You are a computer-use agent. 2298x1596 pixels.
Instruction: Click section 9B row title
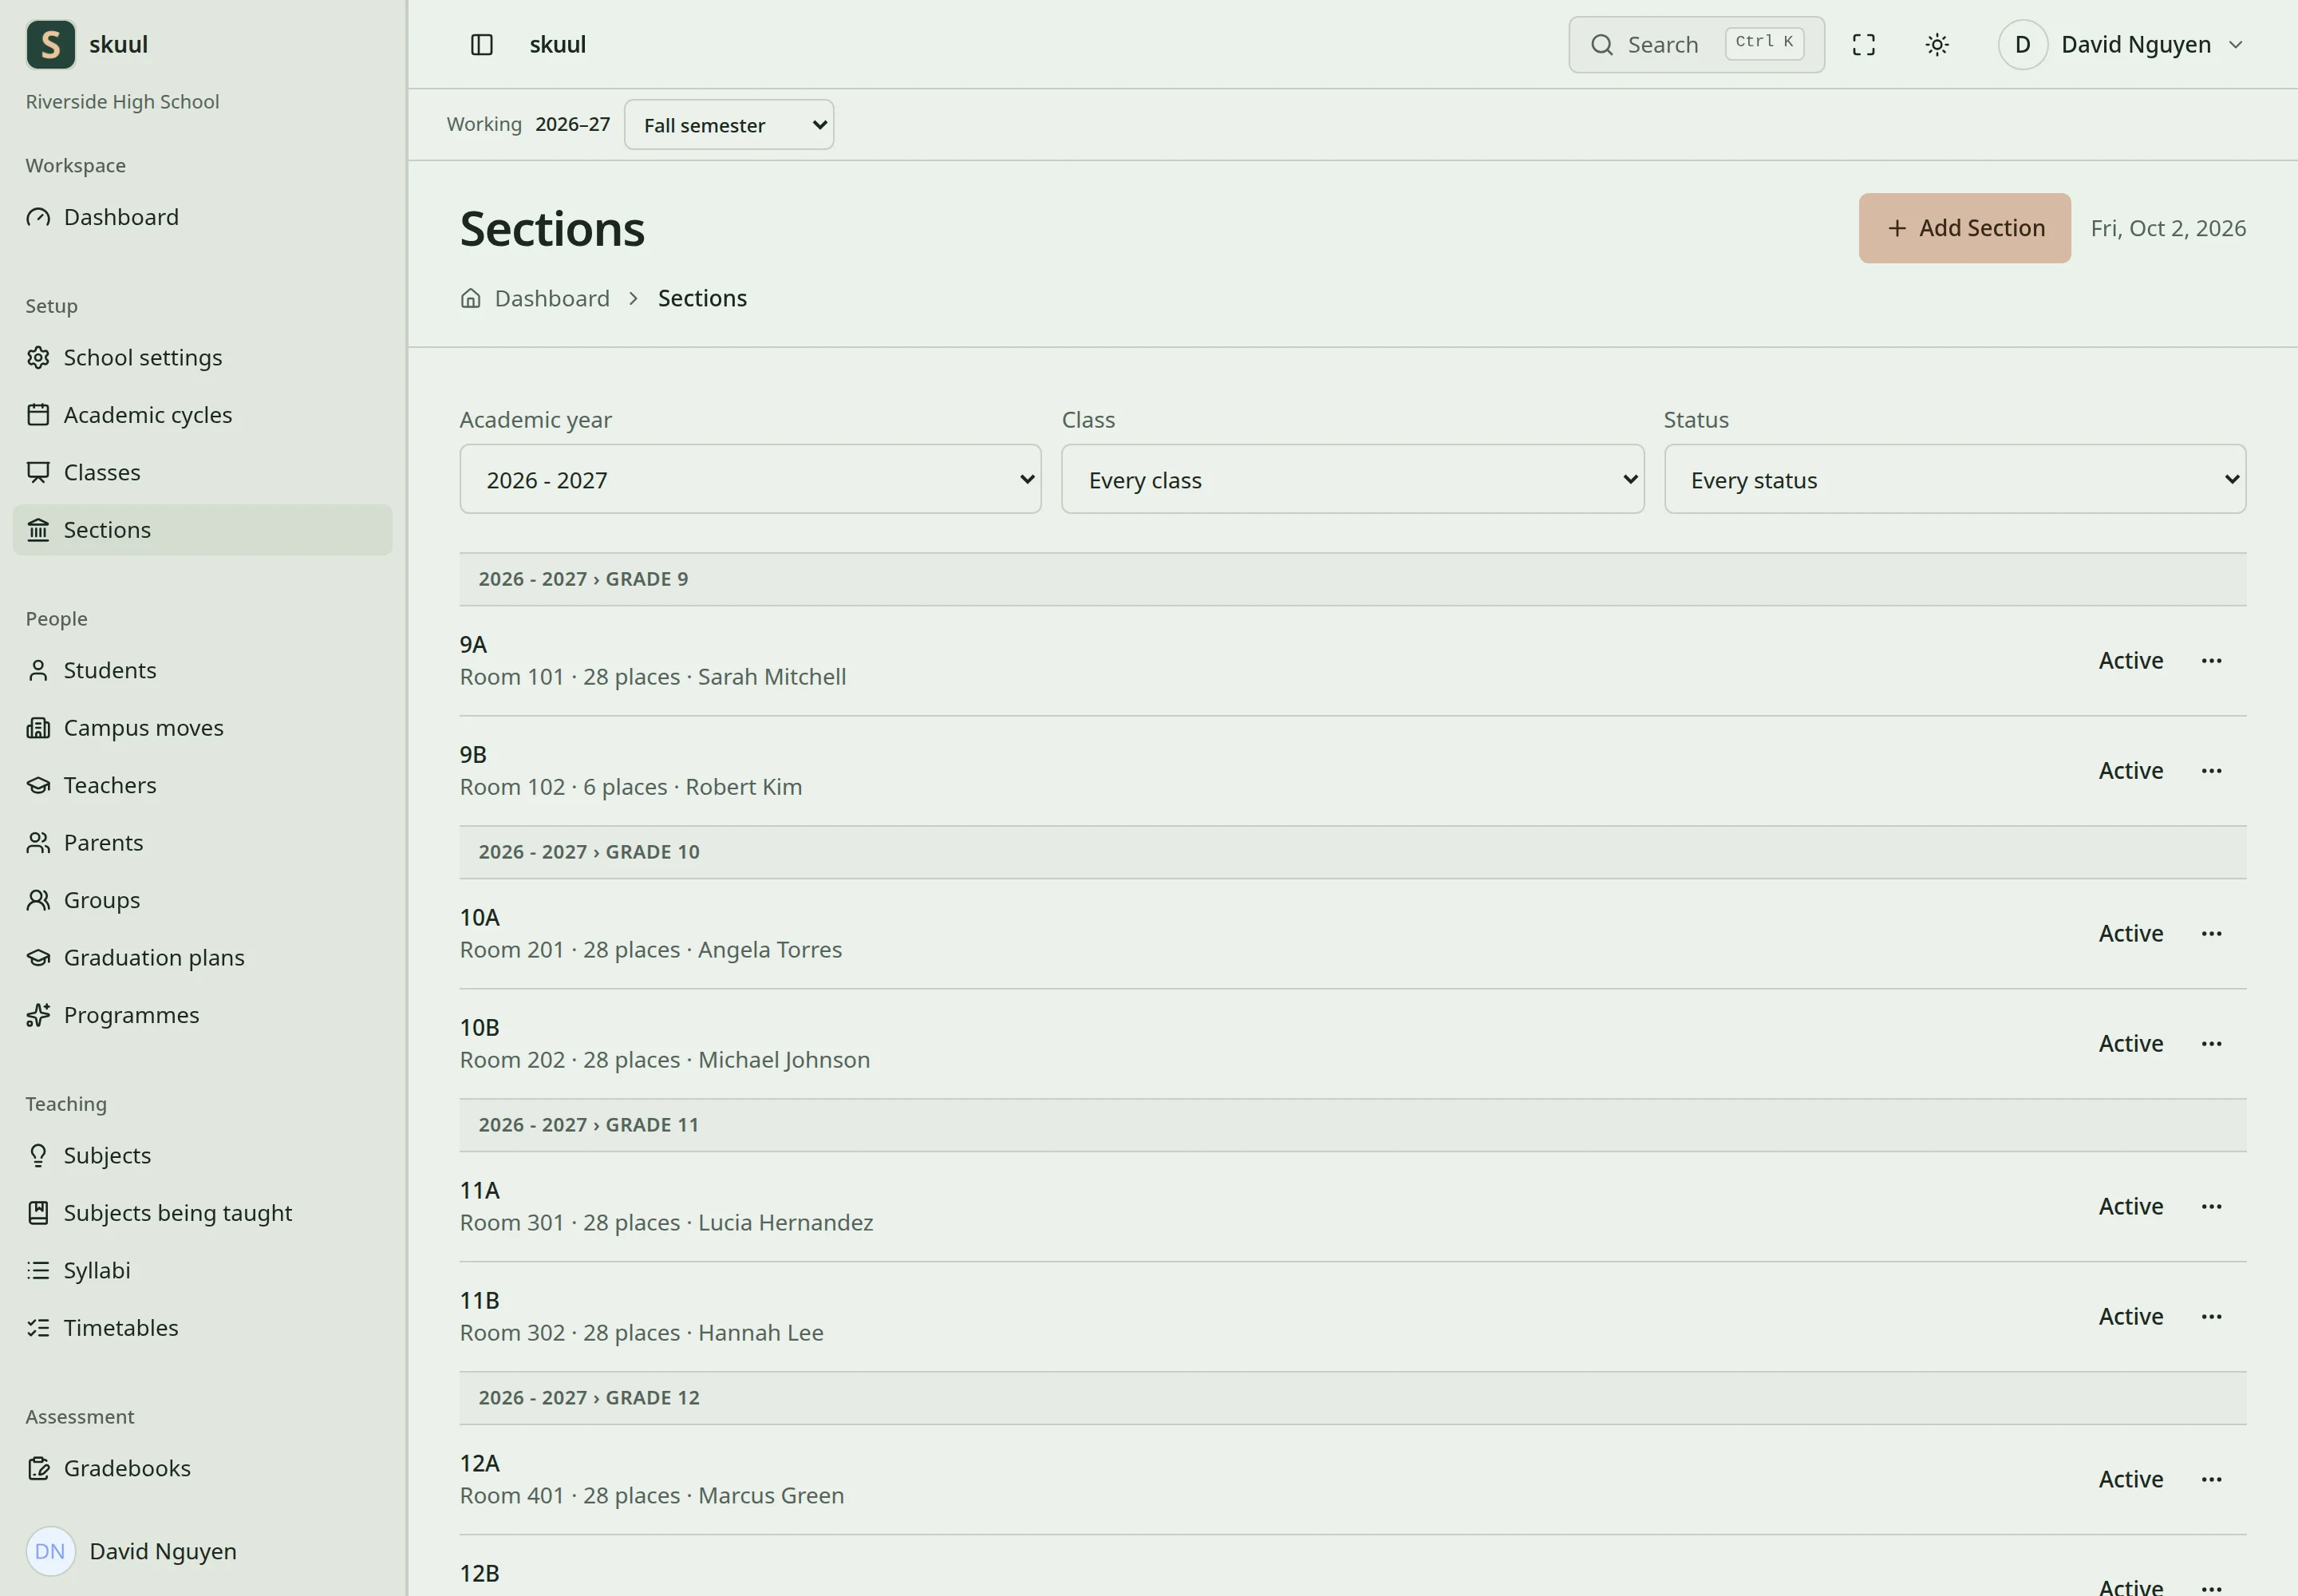pyautogui.click(x=473, y=755)
